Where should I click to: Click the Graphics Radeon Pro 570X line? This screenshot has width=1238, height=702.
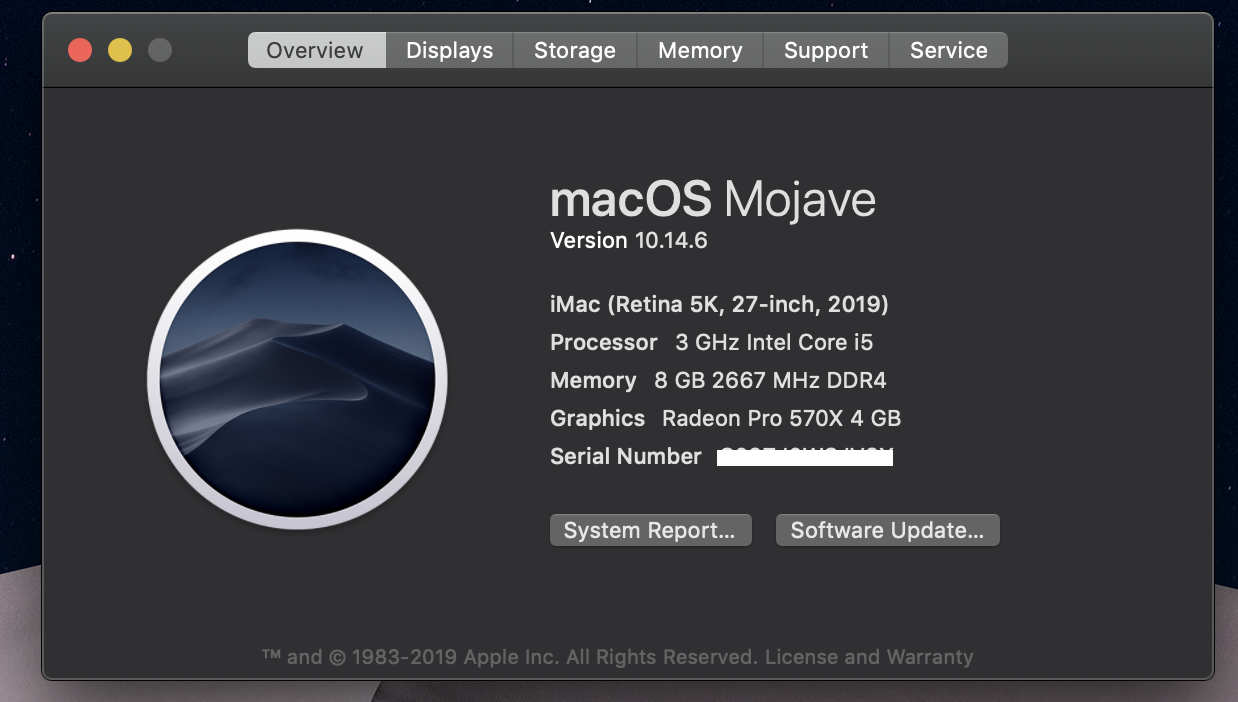725,418
